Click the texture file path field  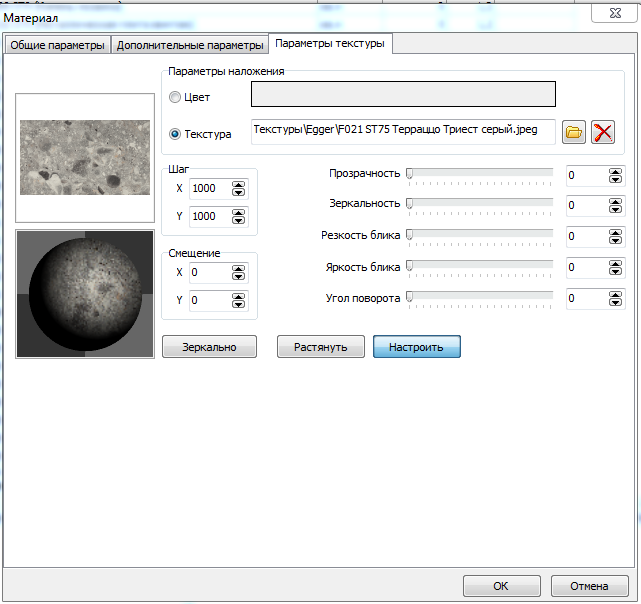[x=403, y=131]
